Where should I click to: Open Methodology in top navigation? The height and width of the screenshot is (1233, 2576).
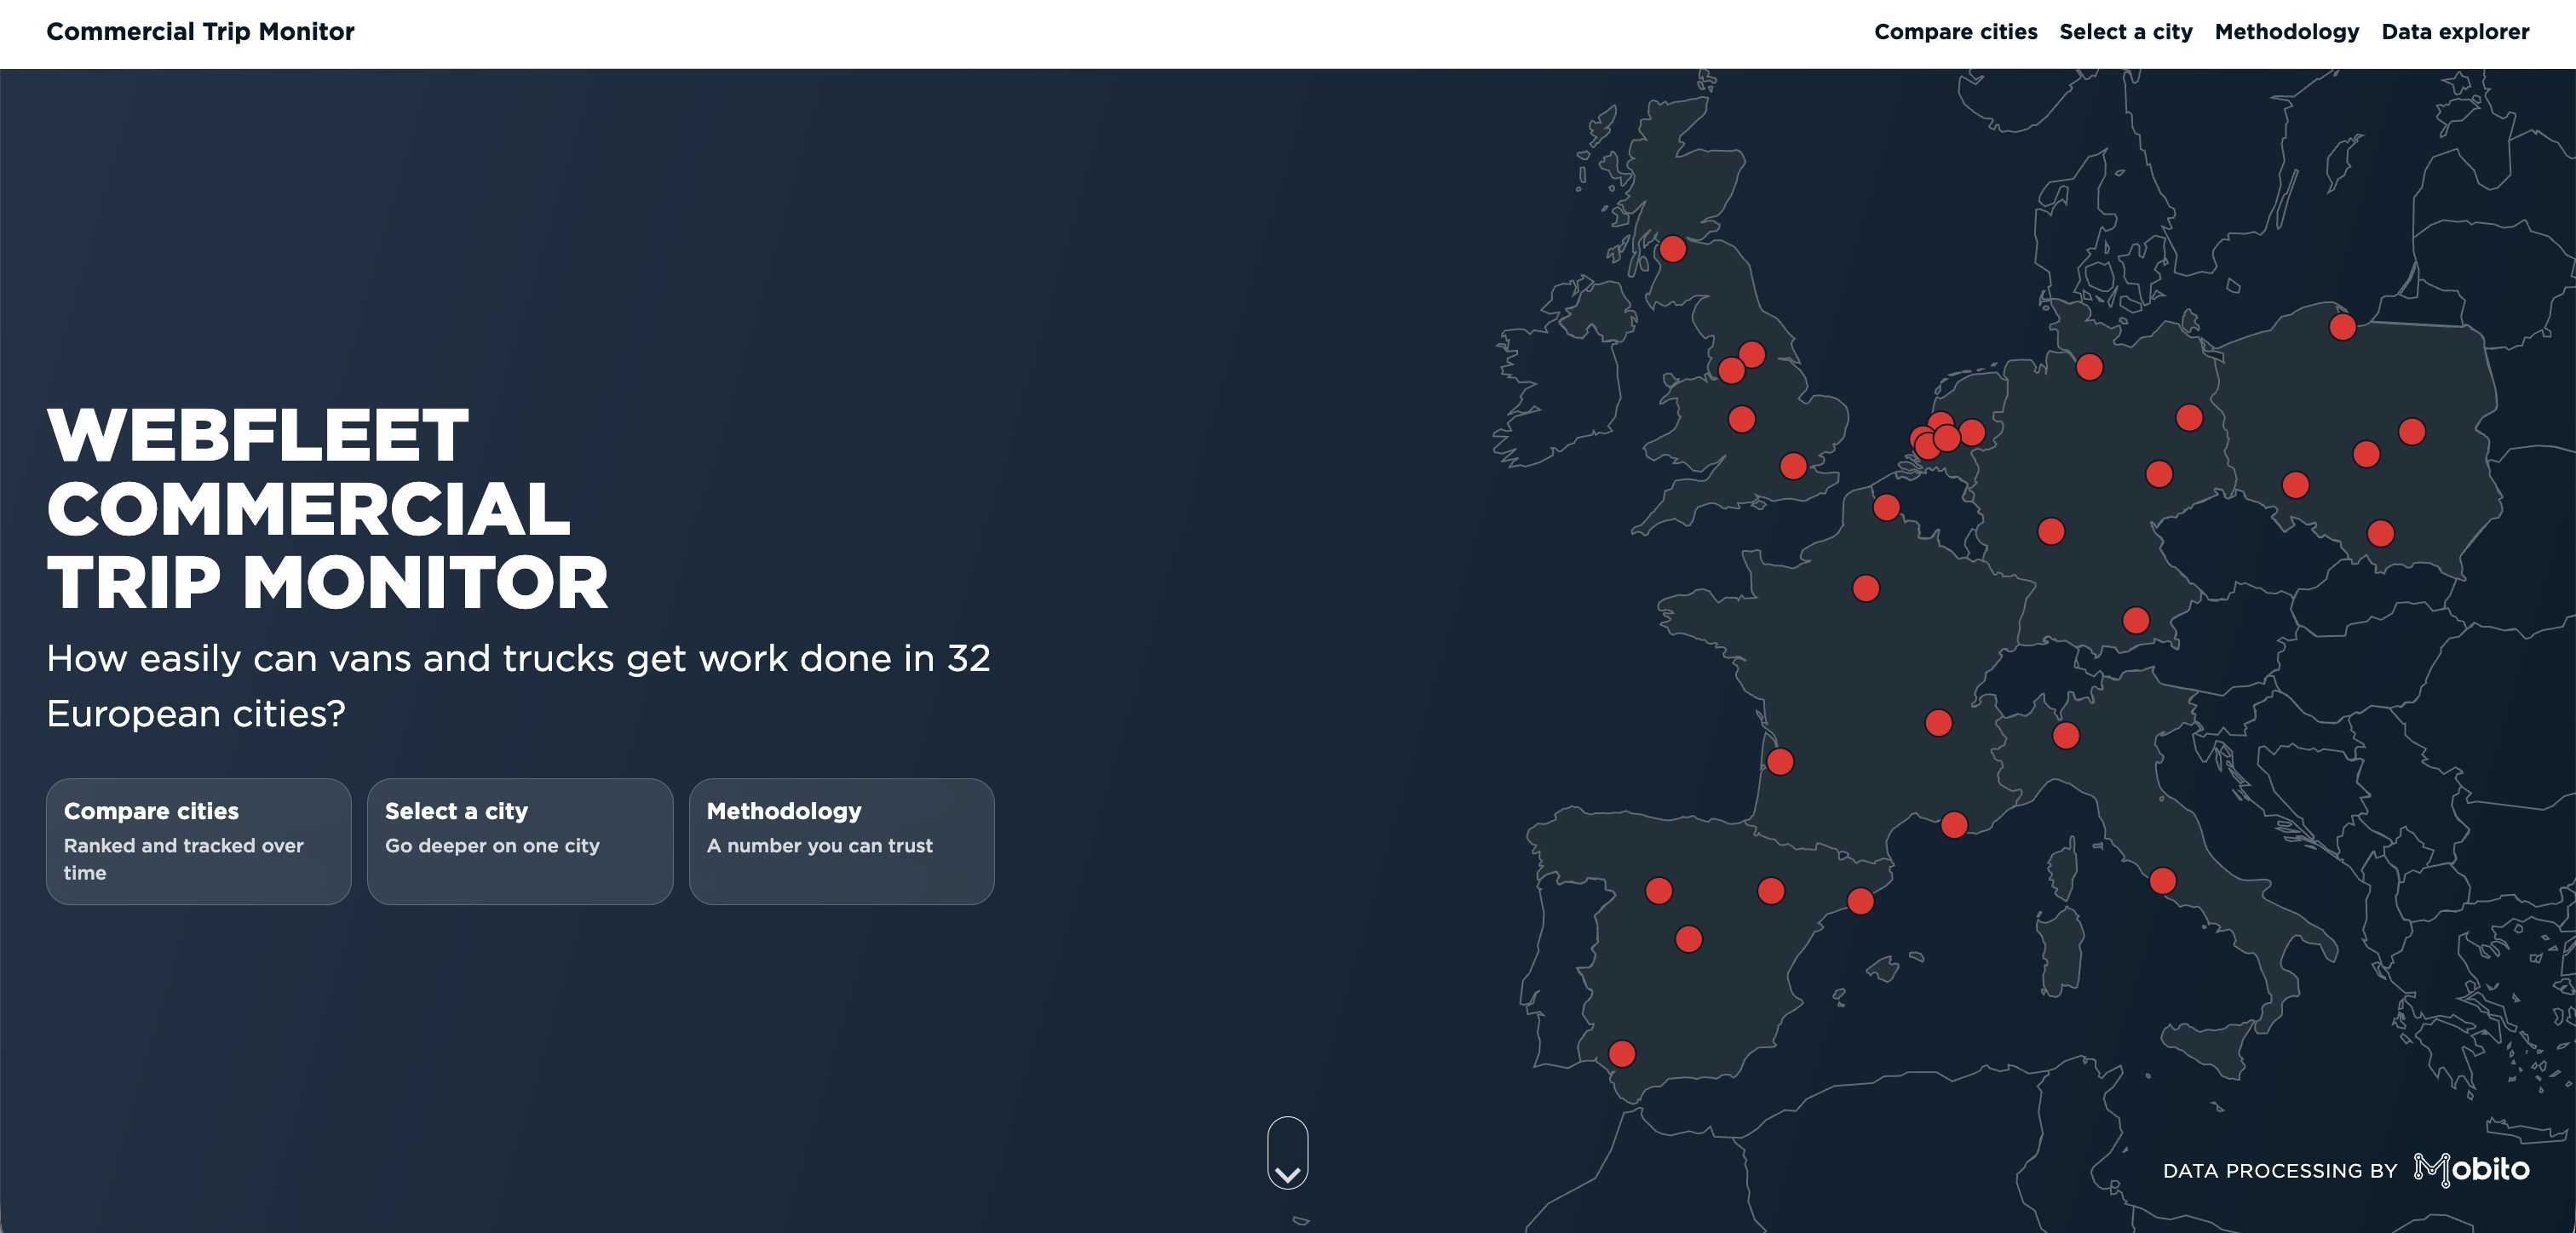2286,32
